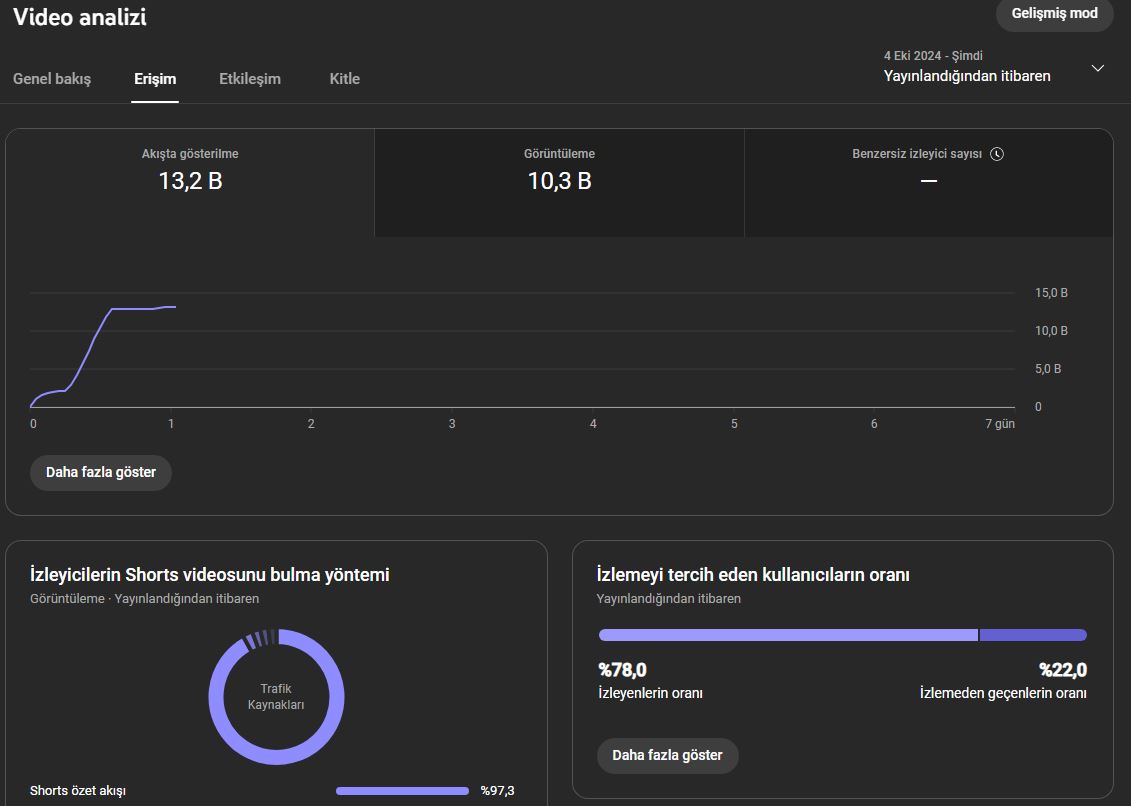
Task: Select the Görüntüleme metric card
Action: [559, 183]
